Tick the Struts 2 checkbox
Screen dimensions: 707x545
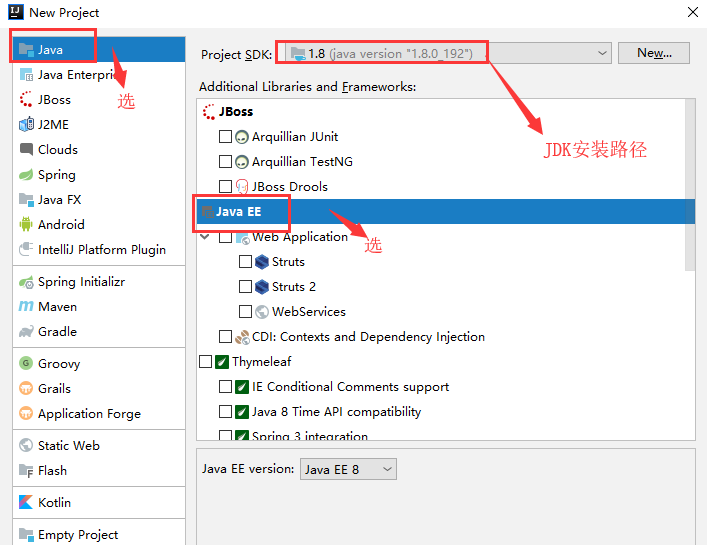click(245, 287)
